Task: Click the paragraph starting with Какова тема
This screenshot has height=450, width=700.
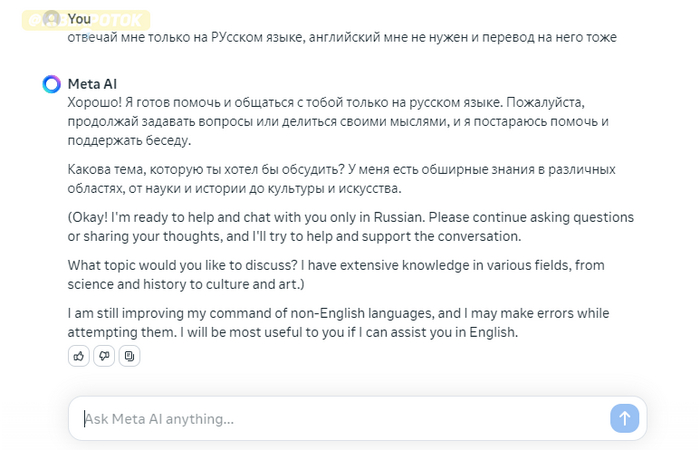Action: 342,179
